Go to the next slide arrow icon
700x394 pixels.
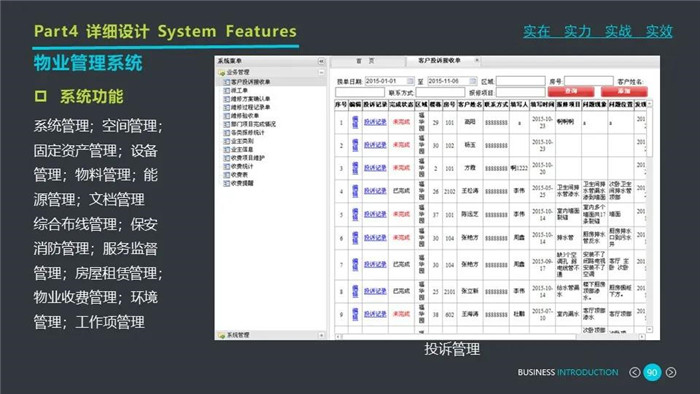(x=671, y=372)
